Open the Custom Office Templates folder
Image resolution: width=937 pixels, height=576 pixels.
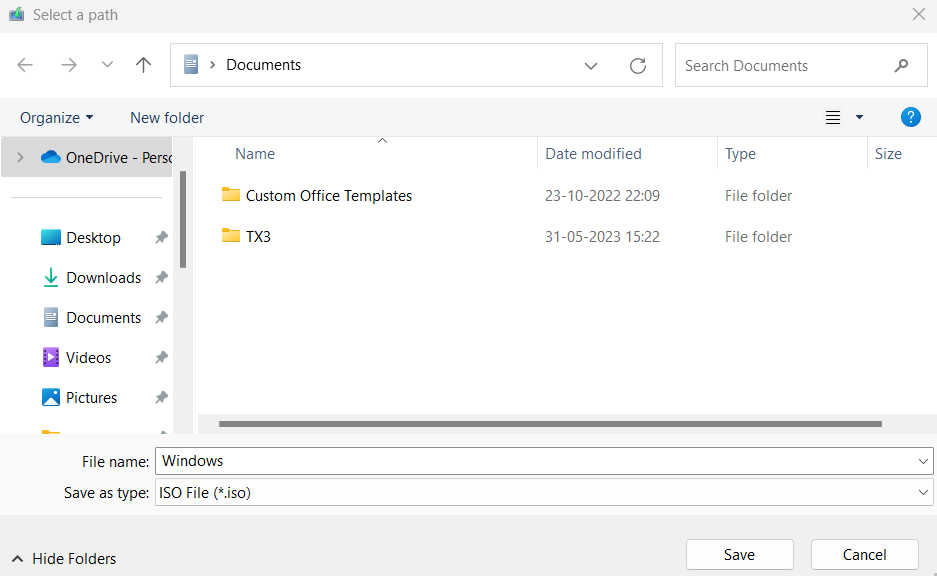[328, 196]
